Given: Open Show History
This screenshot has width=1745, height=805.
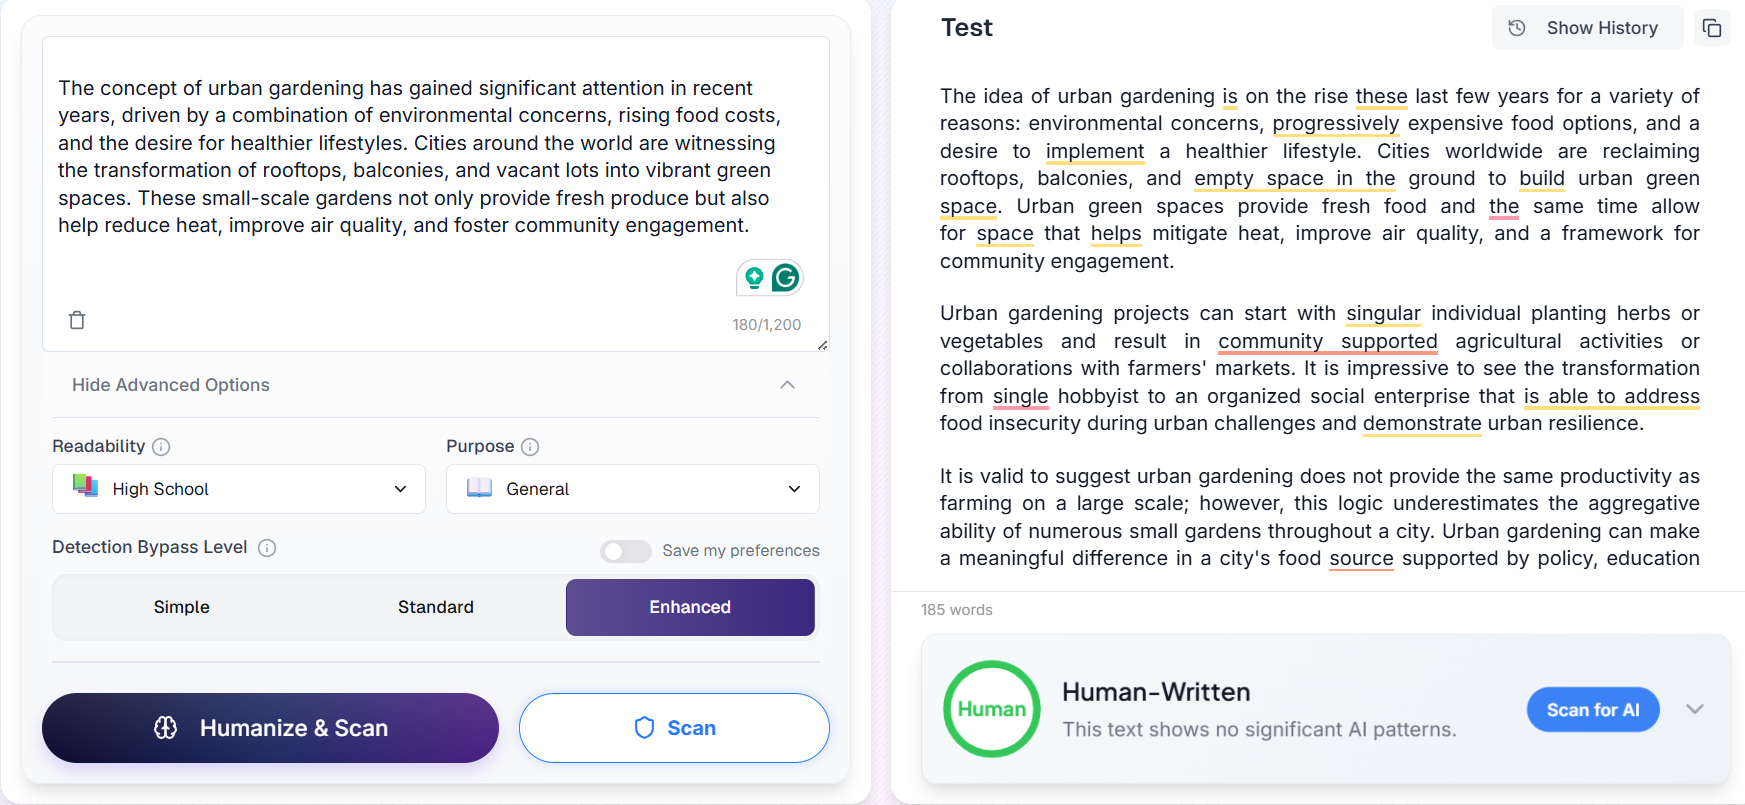Looking at the screenshot, I should (x=1587, y=27).
